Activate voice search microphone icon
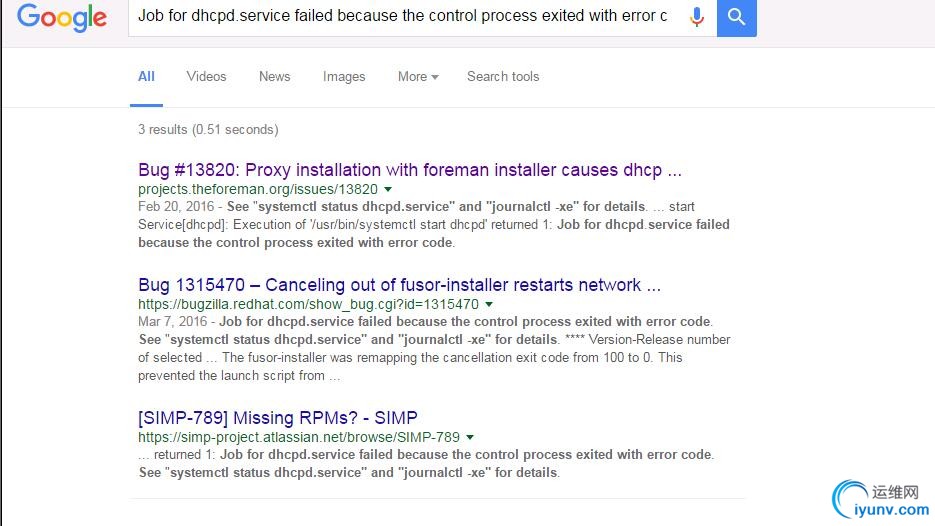The height and width of the screenshot is (526, 935). point(696,17)
